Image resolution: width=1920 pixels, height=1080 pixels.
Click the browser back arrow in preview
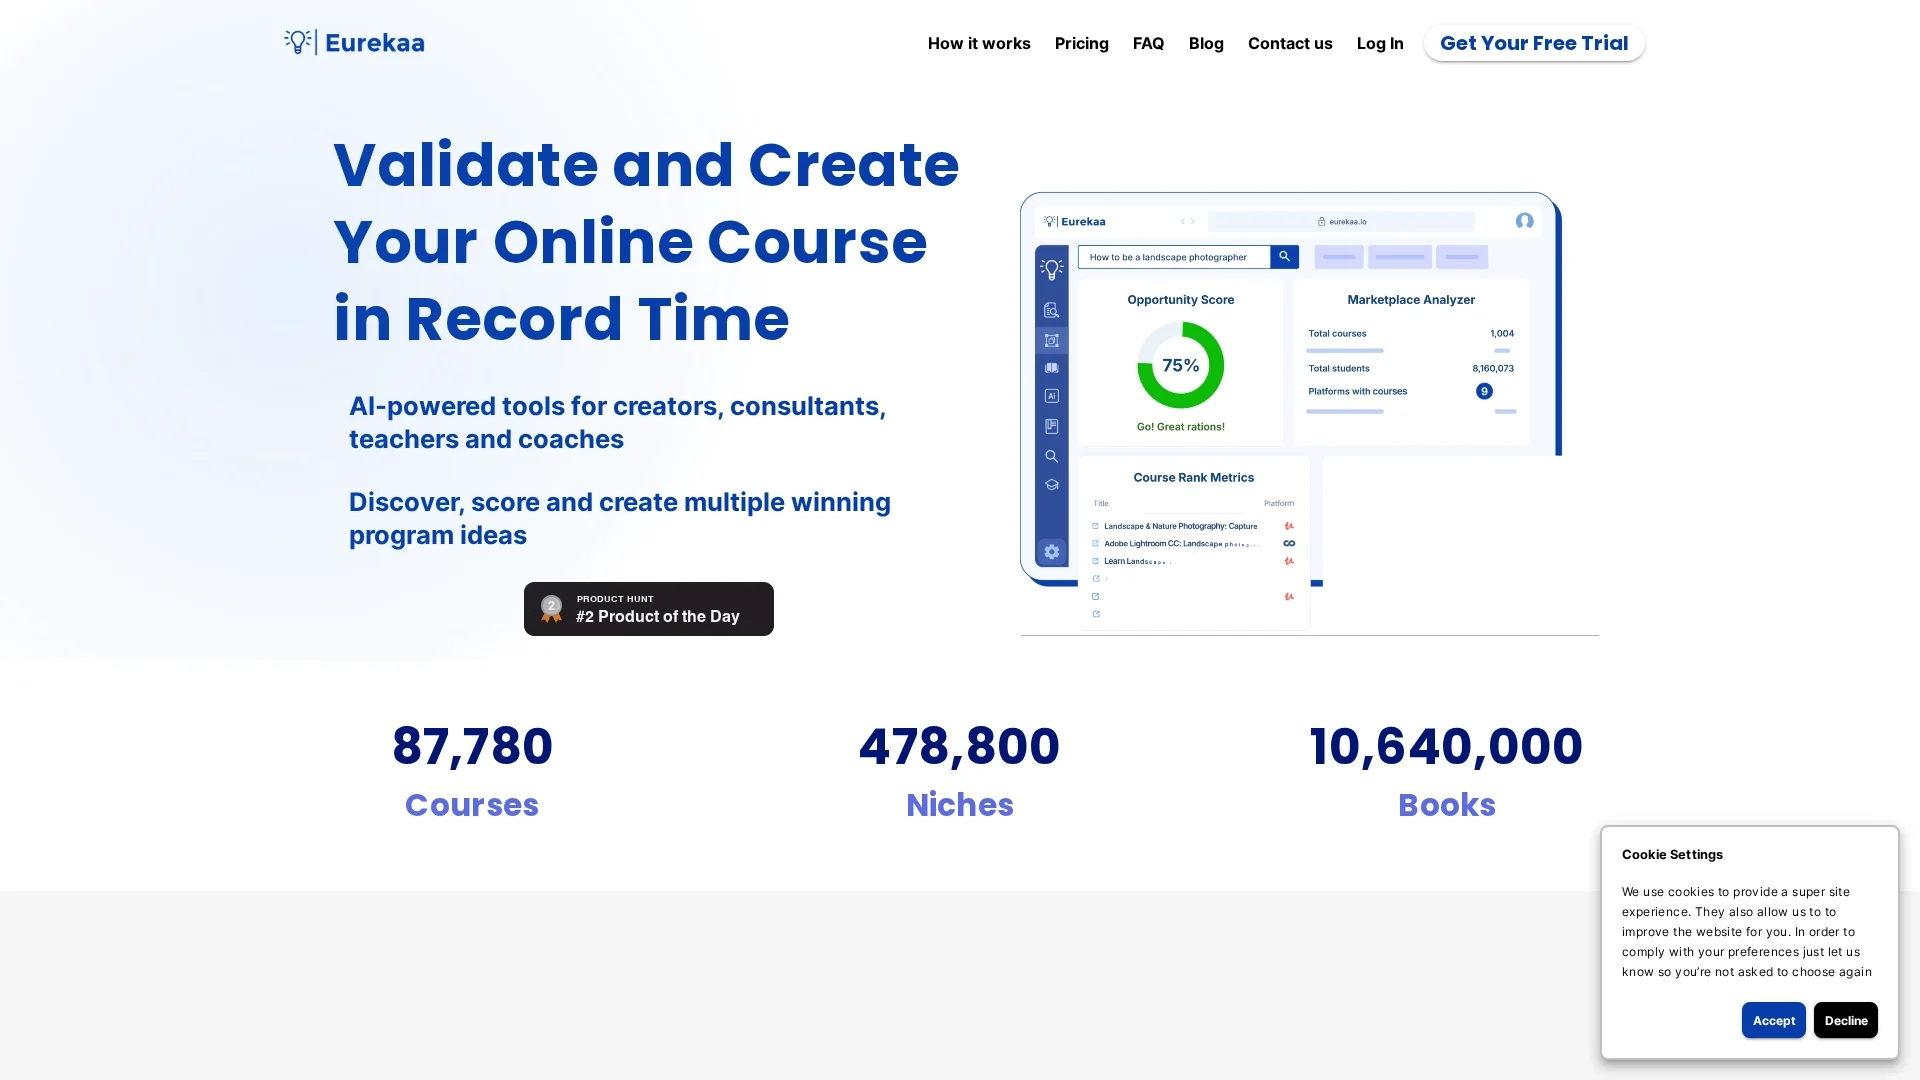pos(1182,222)
